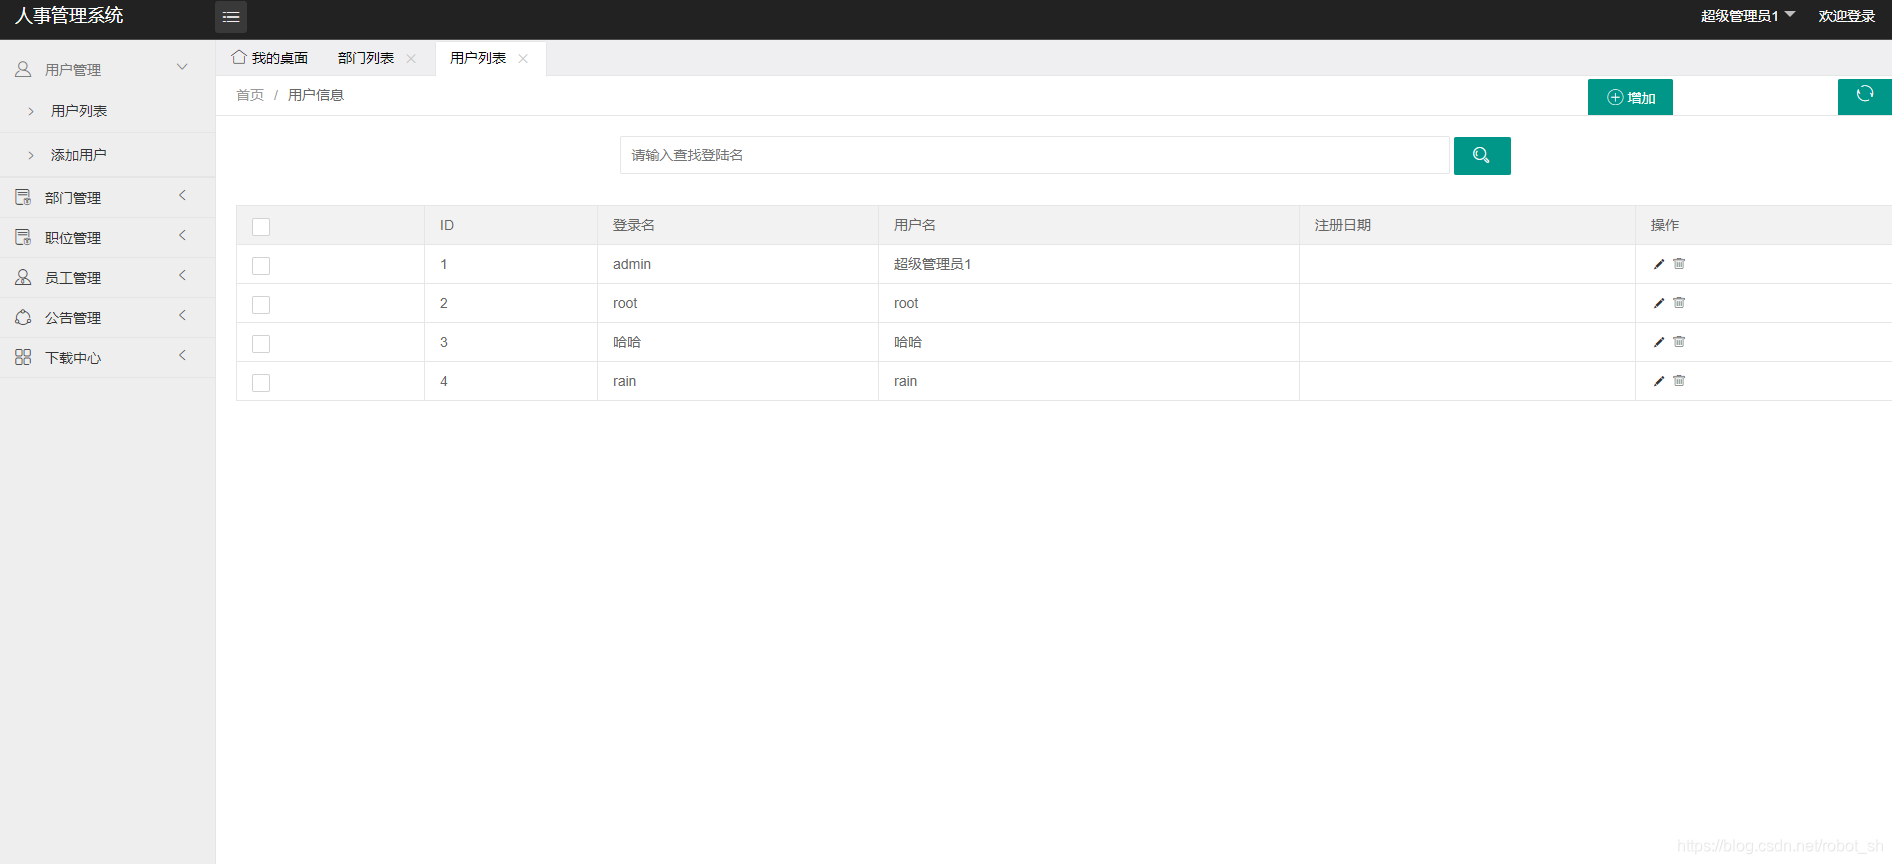
Task: Expand the 公告管理 menu chevron
Action: [x=182, y=315]
